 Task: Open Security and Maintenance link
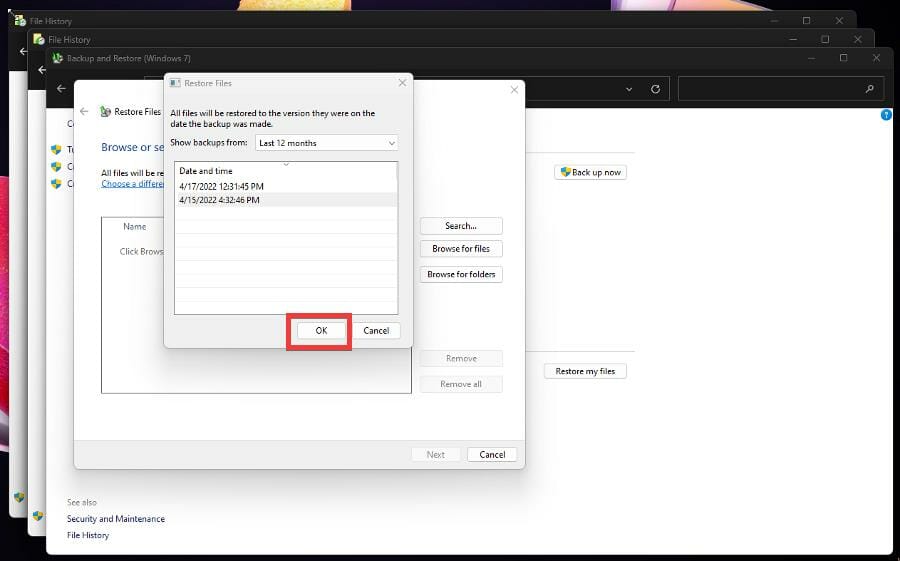[115, 519]
